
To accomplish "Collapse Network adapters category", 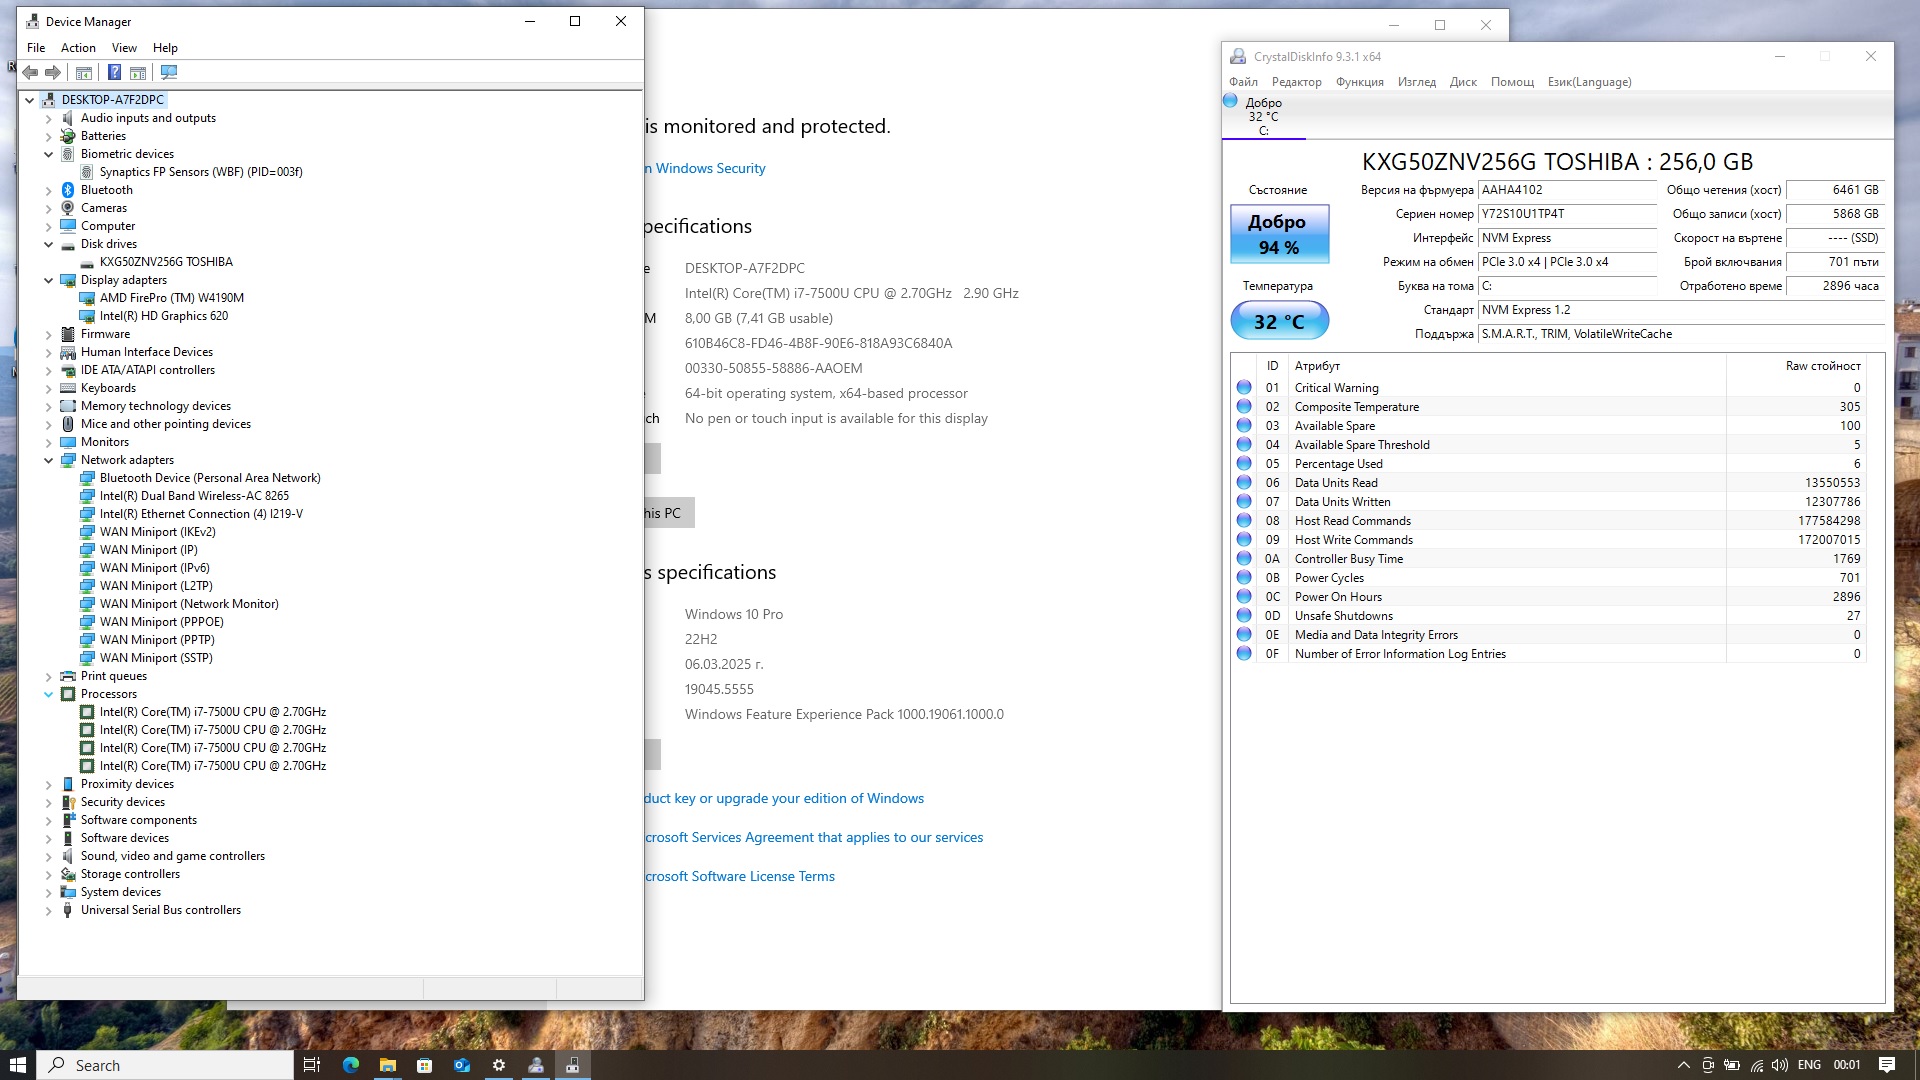I will 48,460.
